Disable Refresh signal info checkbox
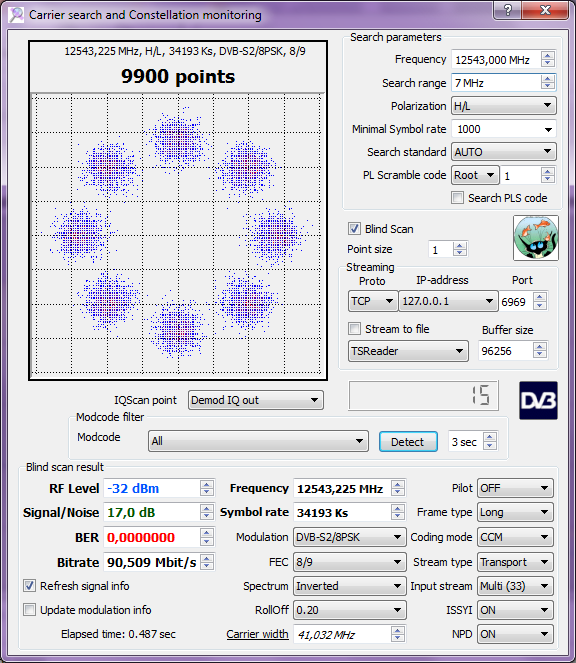The height and width of the screenshot is (663, 576). pos(29,586)
